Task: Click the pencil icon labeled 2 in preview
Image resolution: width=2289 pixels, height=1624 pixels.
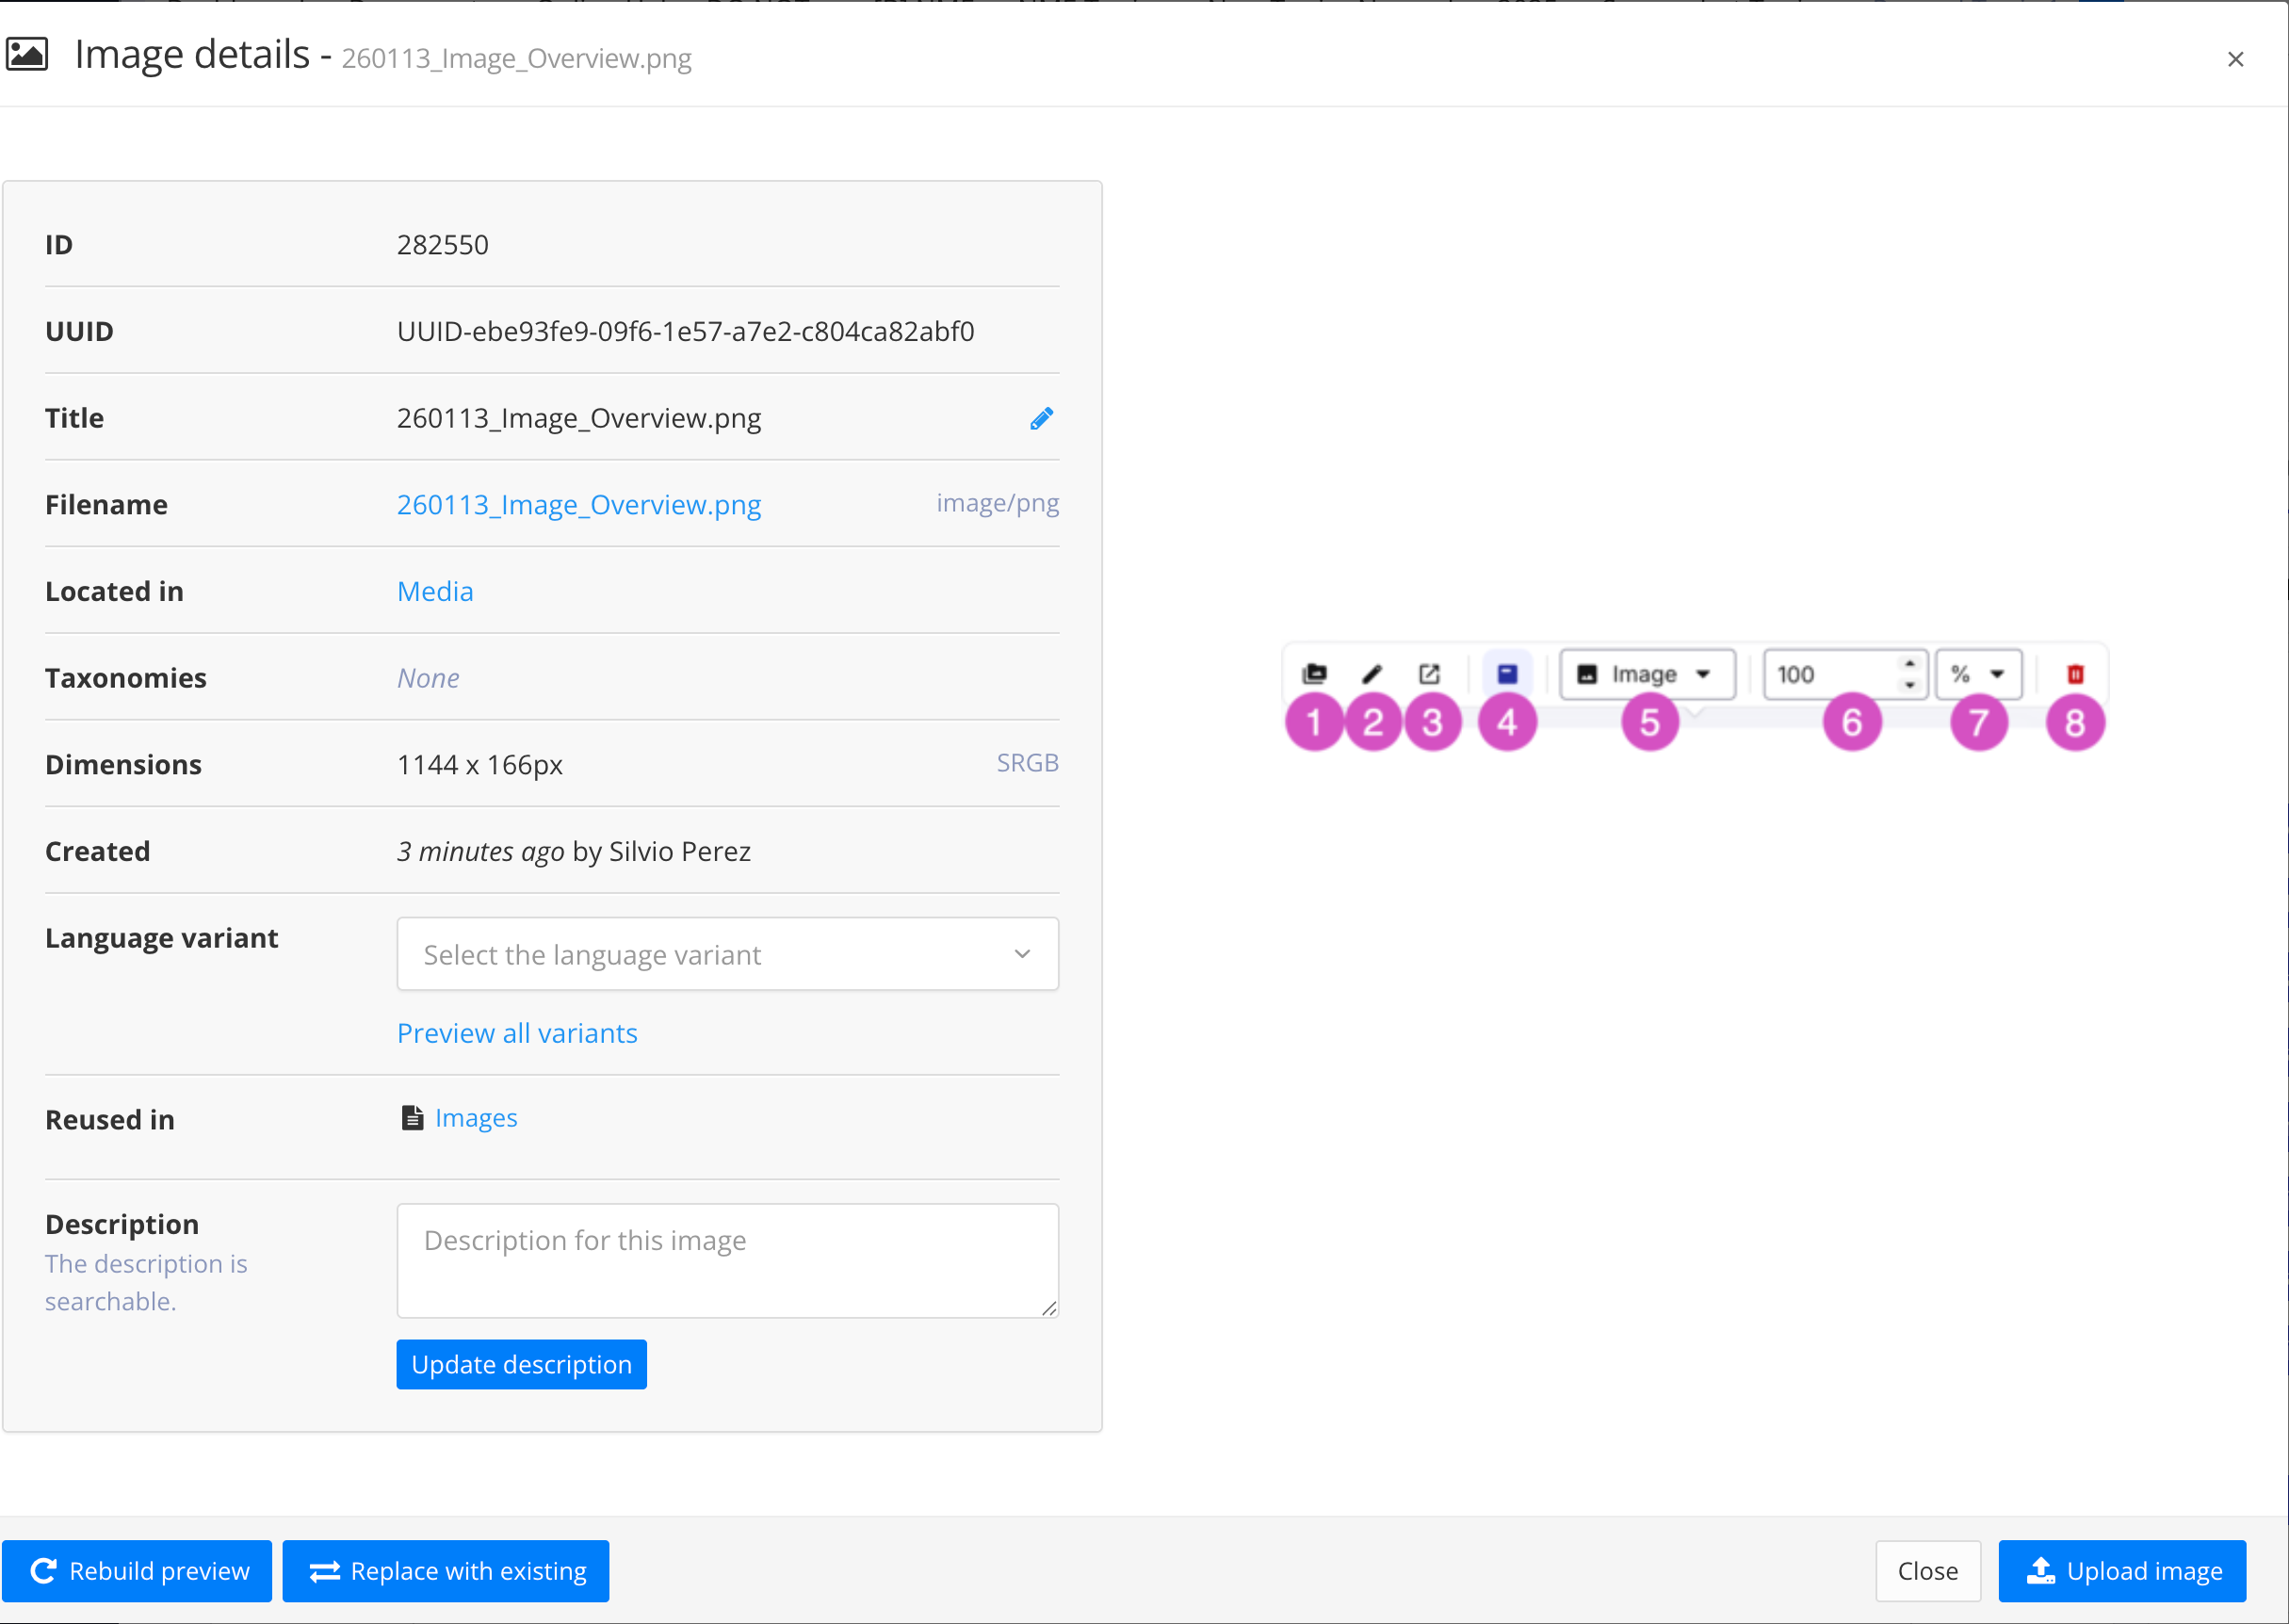Action: click(x=1372, y=674)
